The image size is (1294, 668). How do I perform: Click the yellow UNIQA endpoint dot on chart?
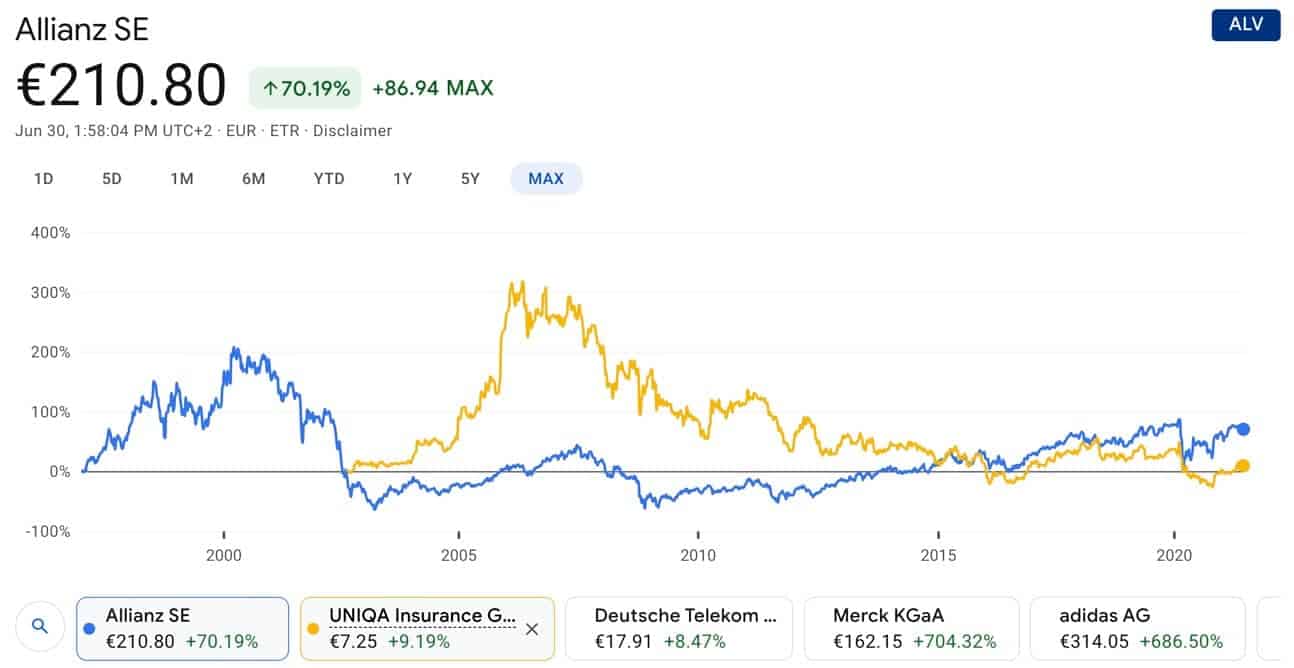(x=1243, y=465)
